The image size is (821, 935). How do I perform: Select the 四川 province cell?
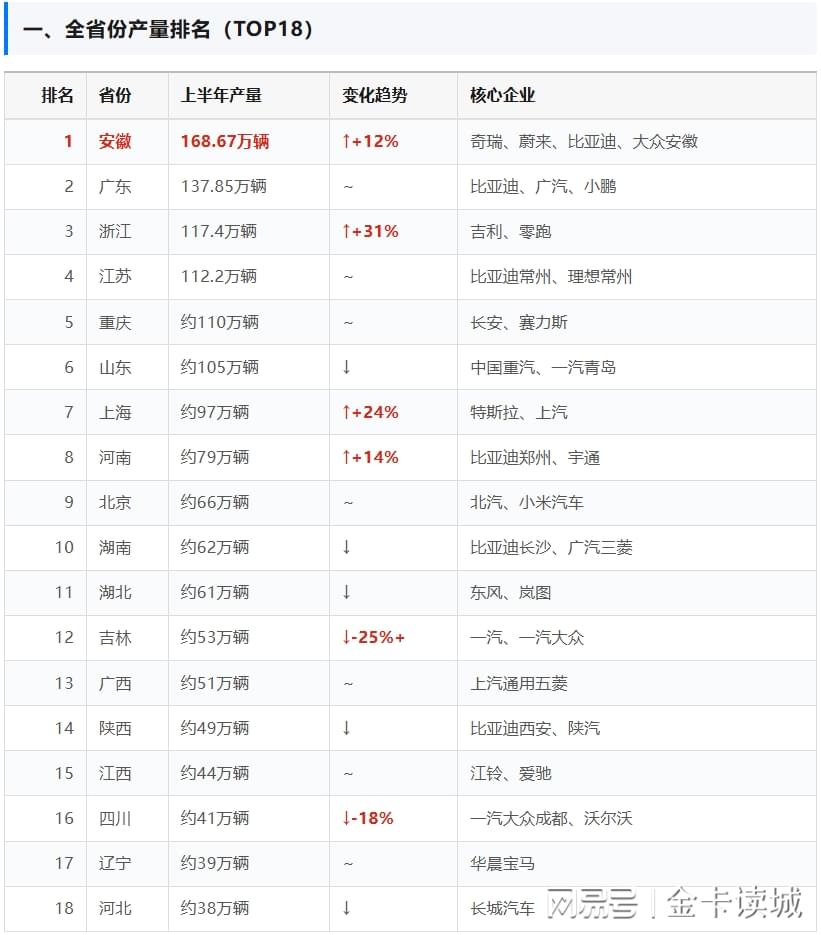click(x=115, y=818)
